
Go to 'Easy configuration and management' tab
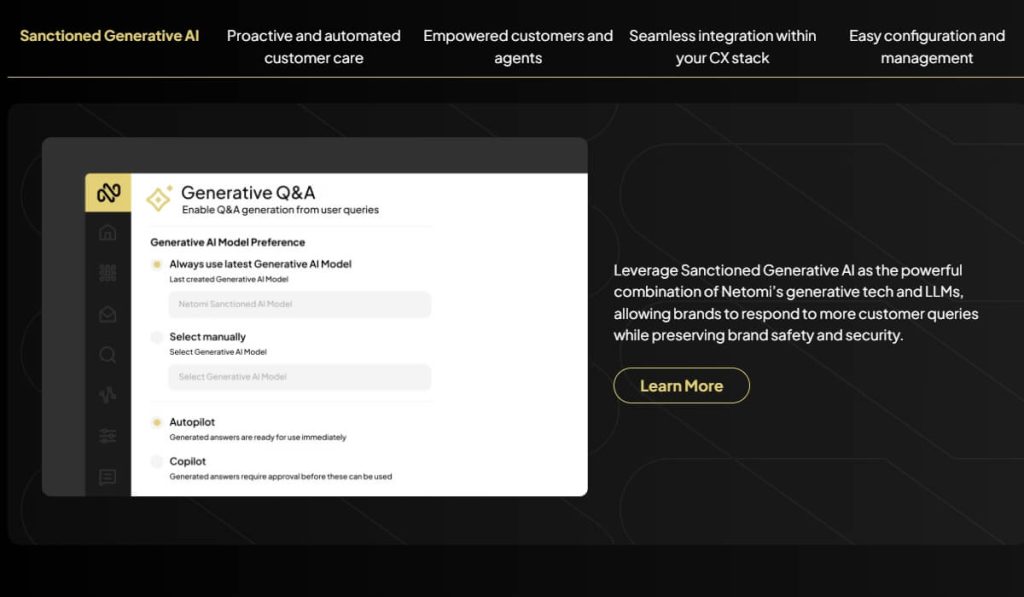926,47
